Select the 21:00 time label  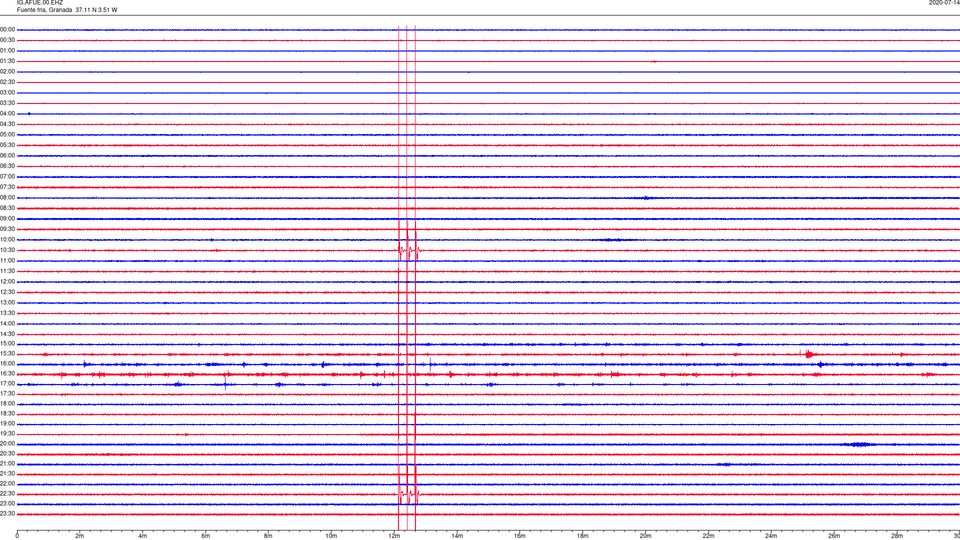(x=7, y=464)
